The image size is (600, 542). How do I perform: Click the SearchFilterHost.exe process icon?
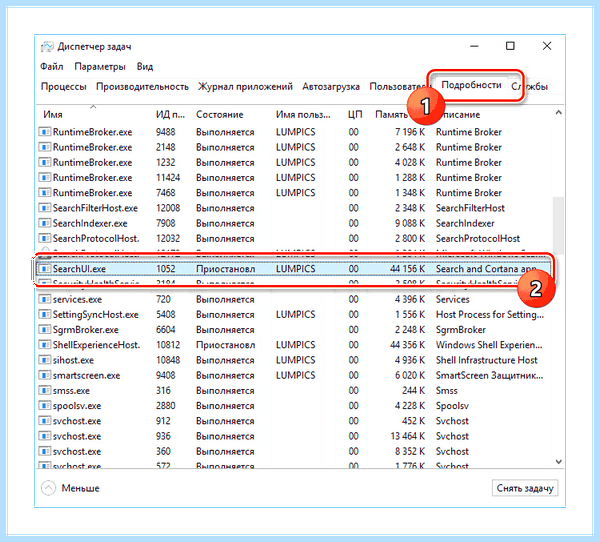click(x=44, y=208)
